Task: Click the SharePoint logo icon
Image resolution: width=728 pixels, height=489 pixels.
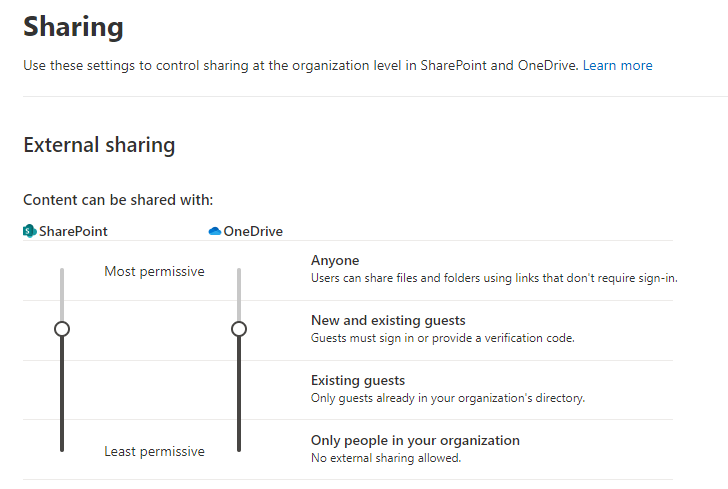Action: 30,231
